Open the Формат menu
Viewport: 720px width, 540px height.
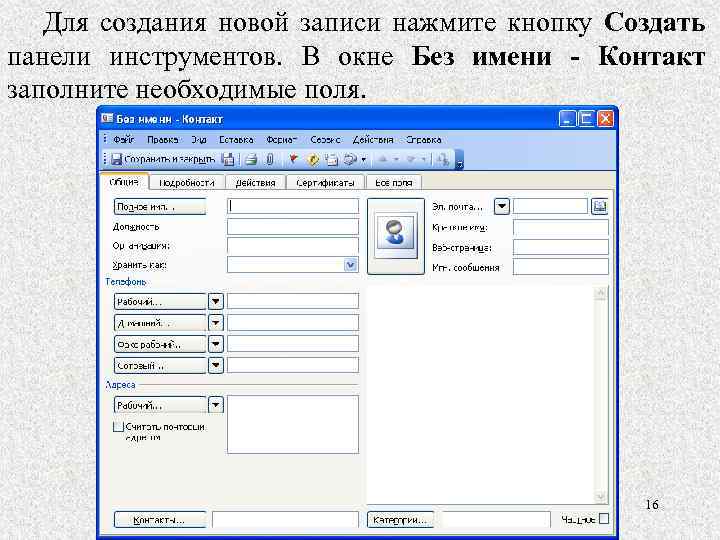click(x=281, y=139)
